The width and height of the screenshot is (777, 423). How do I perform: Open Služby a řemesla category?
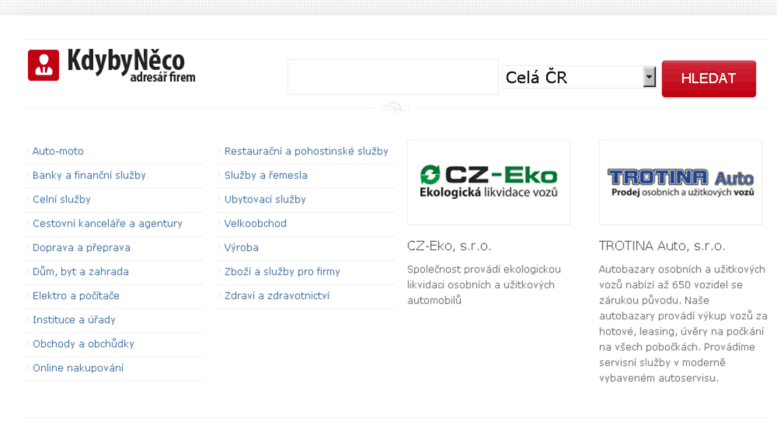pyautogui.click(x=266, y=175)
